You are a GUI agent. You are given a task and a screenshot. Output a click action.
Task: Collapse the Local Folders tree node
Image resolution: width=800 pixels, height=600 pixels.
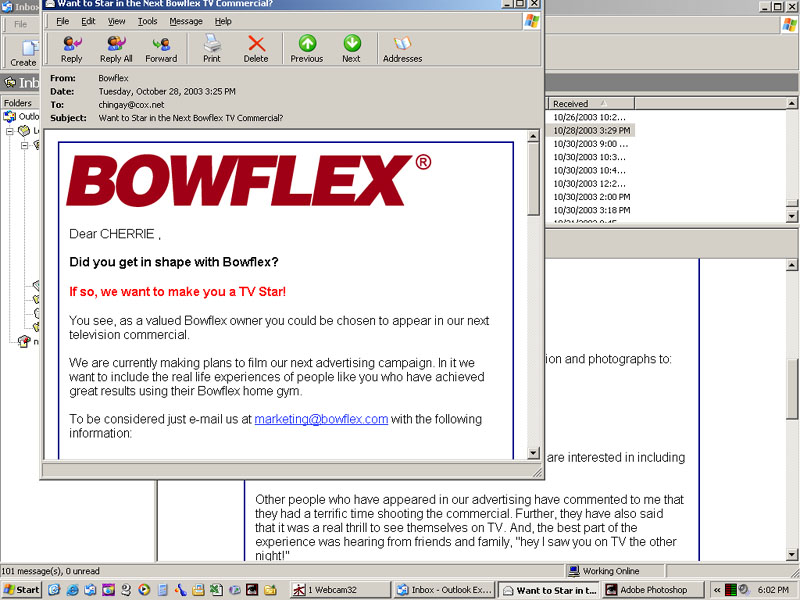click(x=11, y=131)
